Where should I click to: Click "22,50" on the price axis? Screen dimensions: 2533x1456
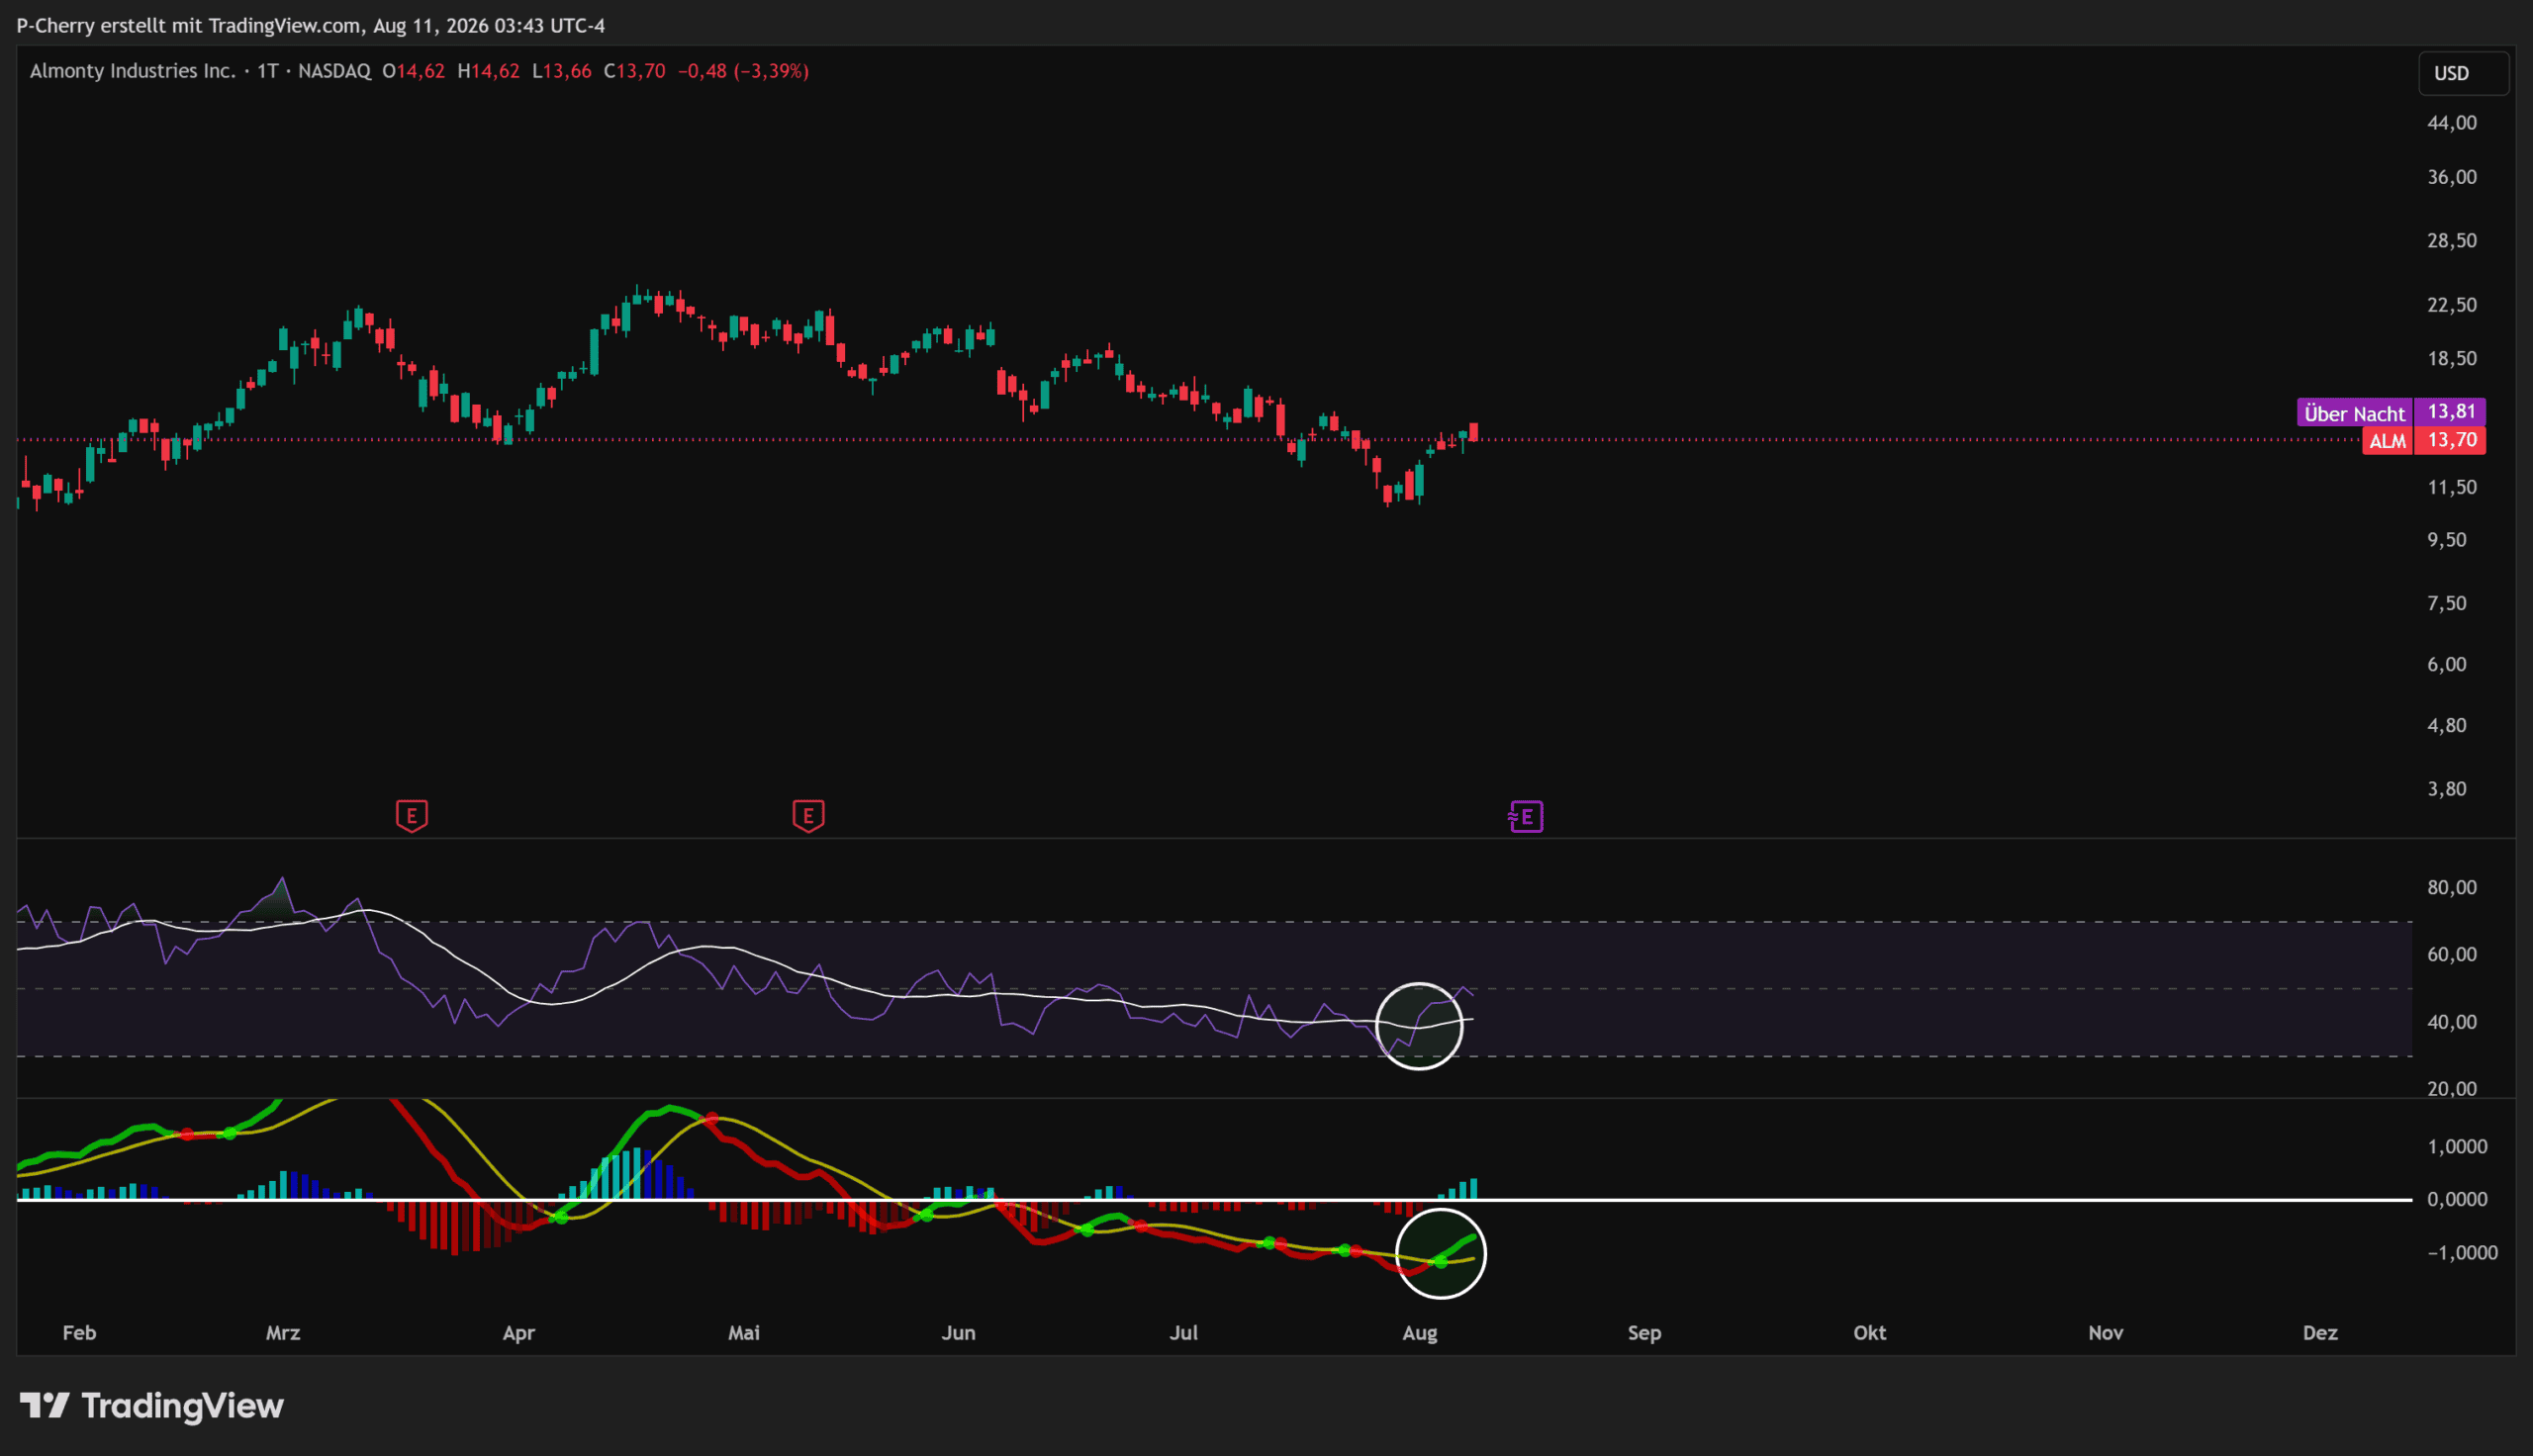pos(2452,305)
